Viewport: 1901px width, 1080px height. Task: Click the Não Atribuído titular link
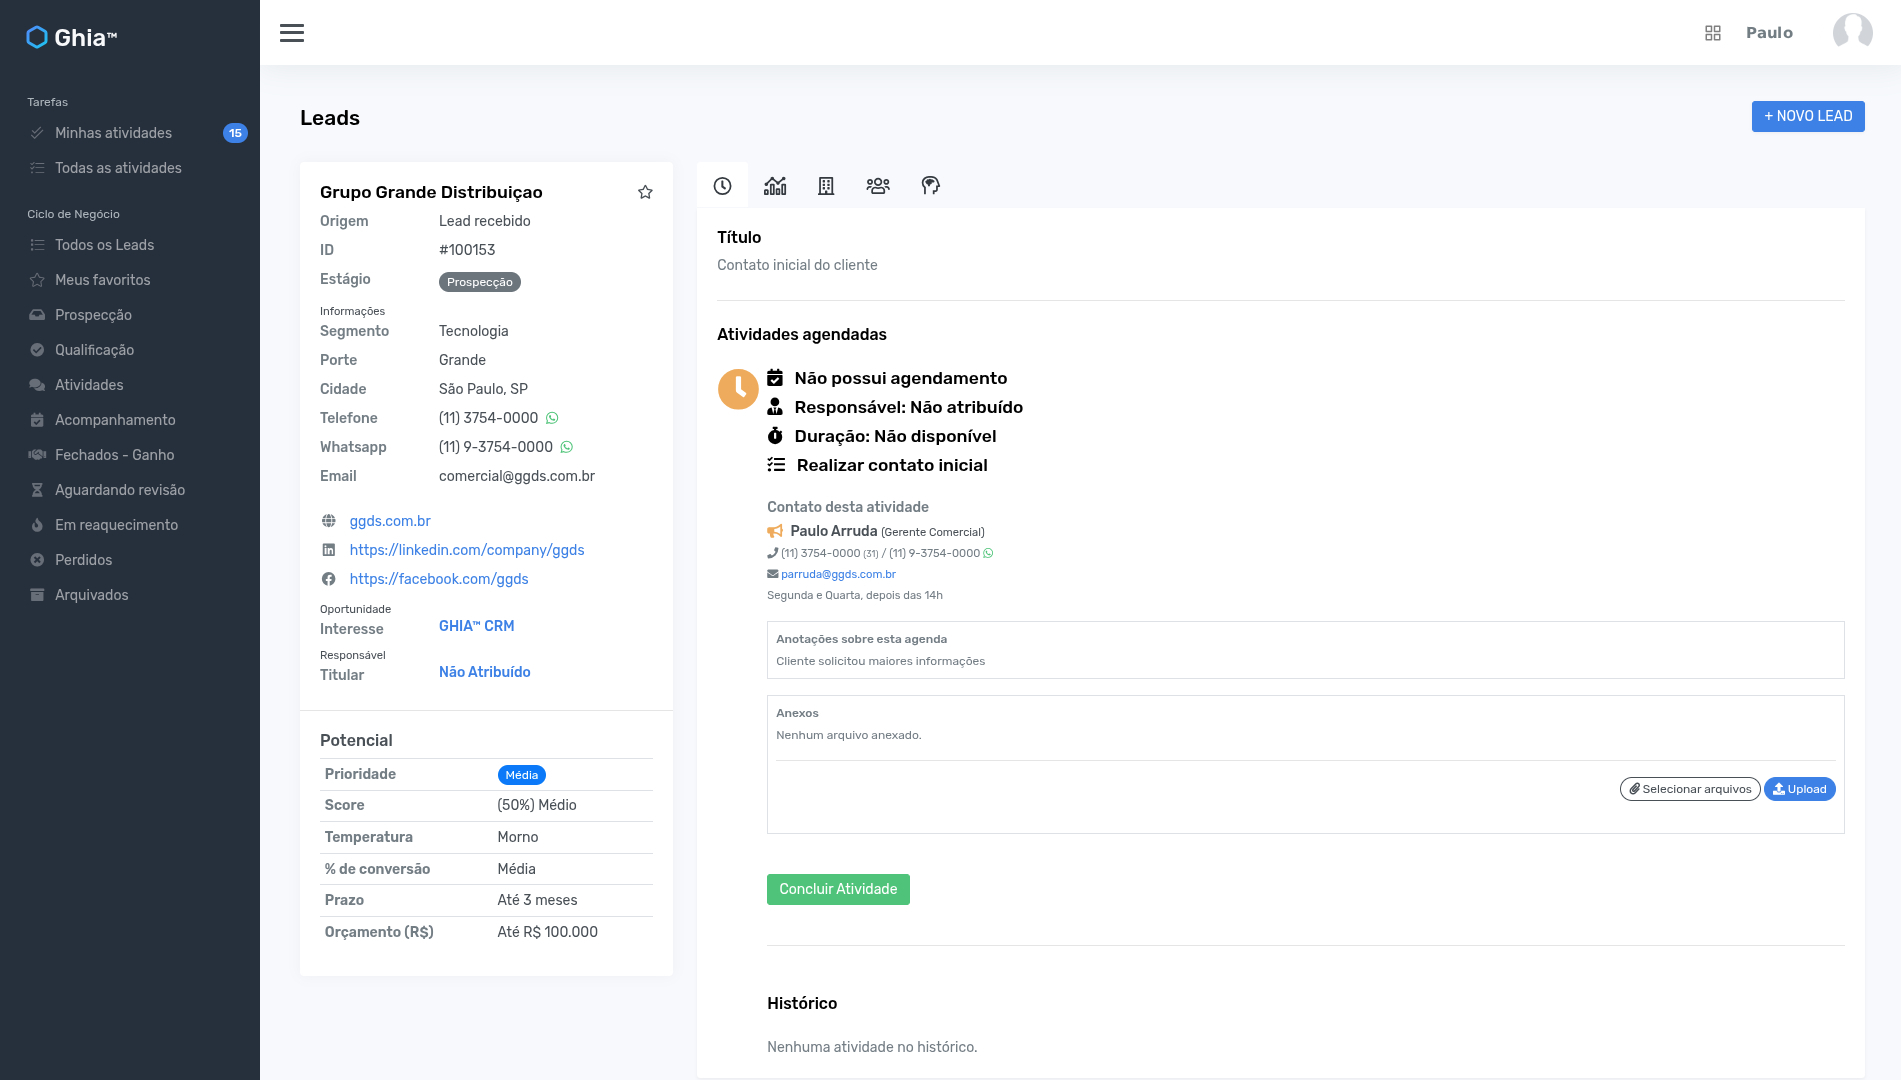tap(484, 672)
